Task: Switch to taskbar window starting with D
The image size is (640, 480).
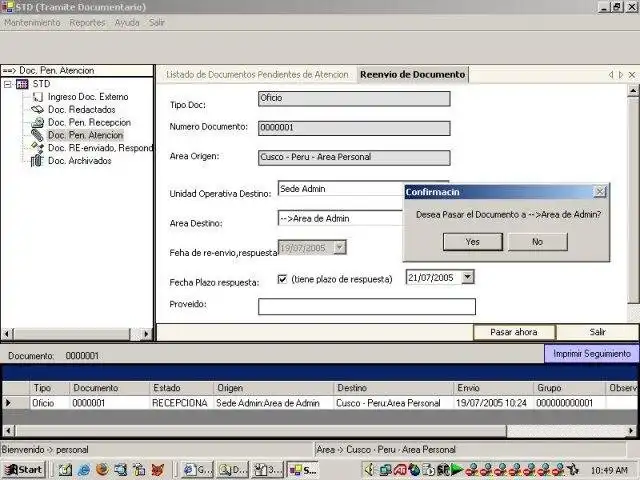Action: click(232, 470)
